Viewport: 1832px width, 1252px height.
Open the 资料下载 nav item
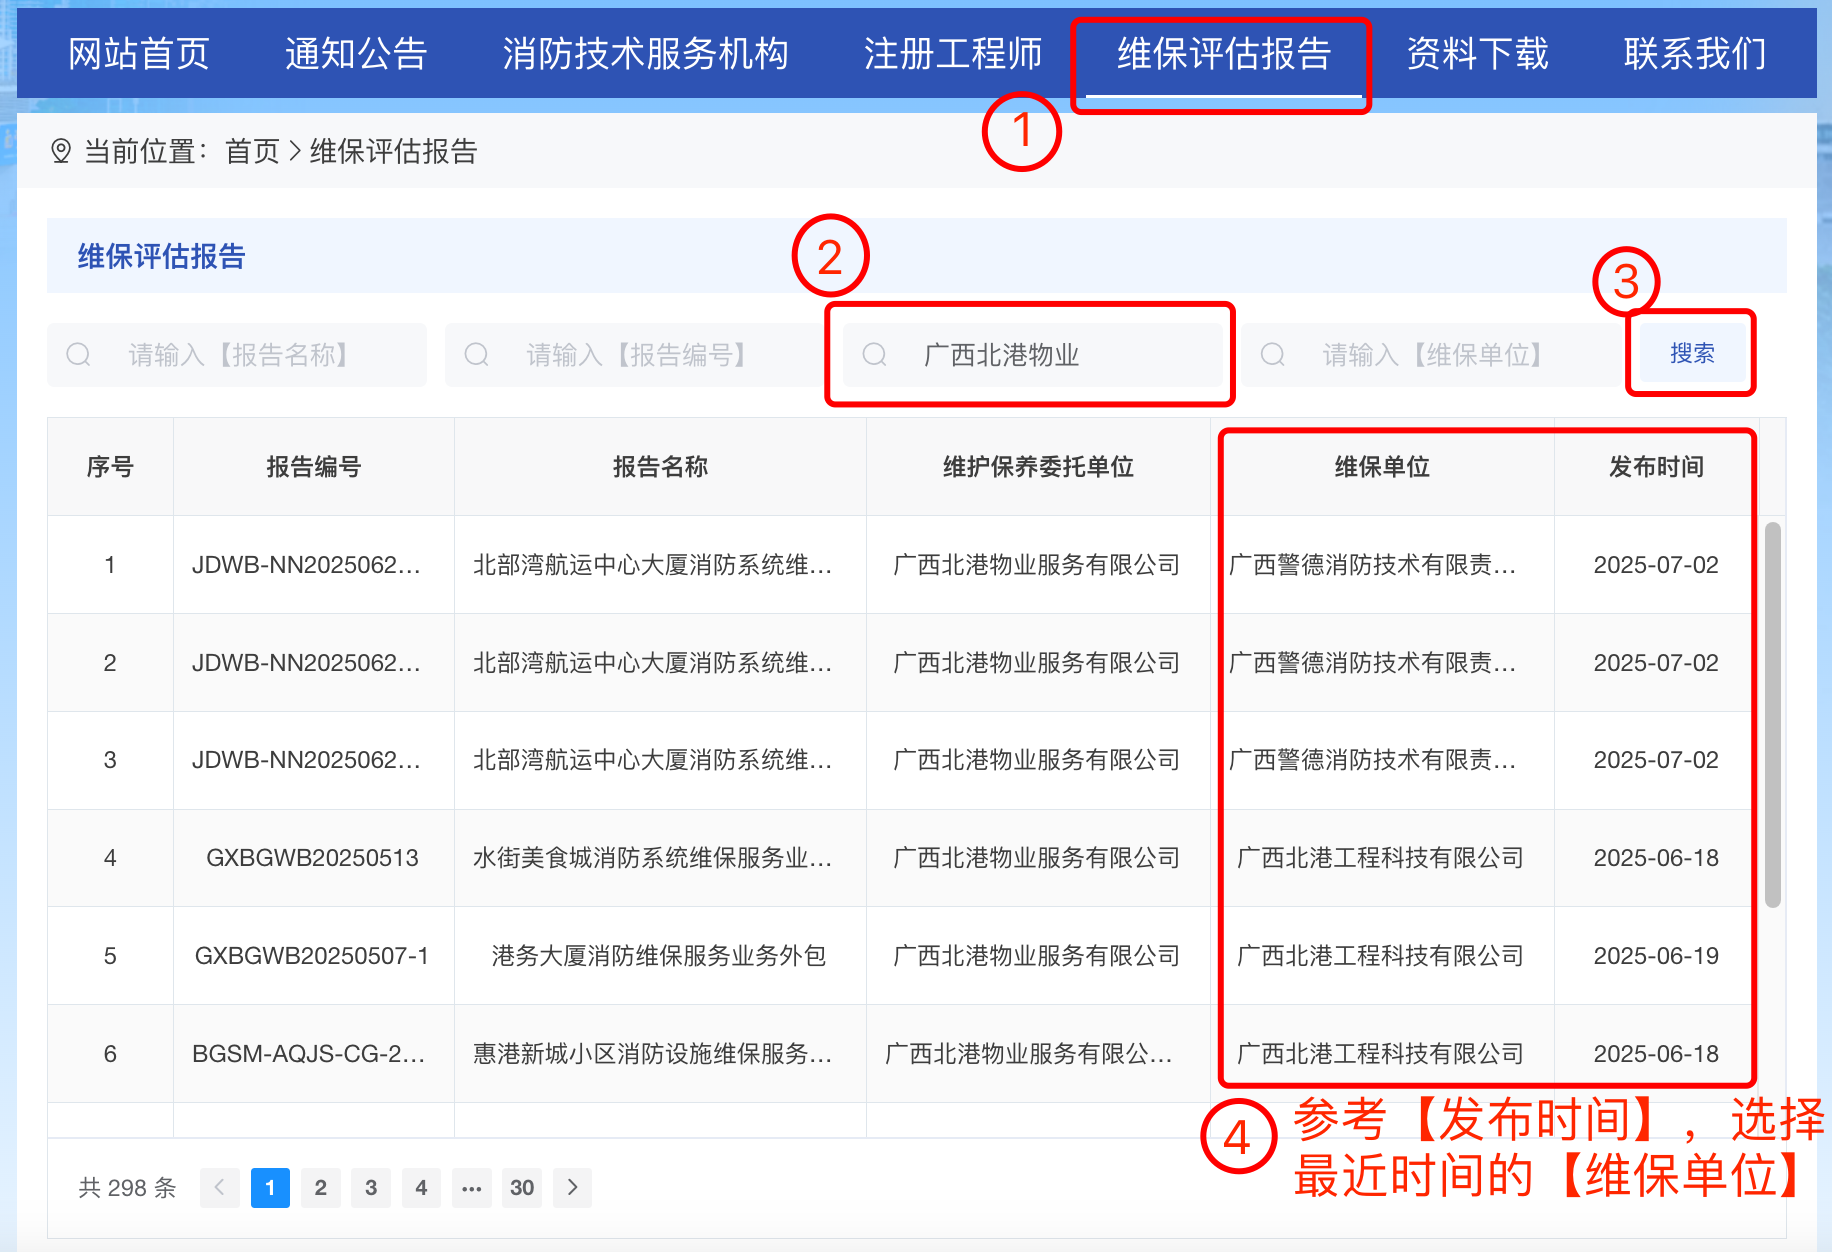pyautogui.click(x=1477, y=54)
